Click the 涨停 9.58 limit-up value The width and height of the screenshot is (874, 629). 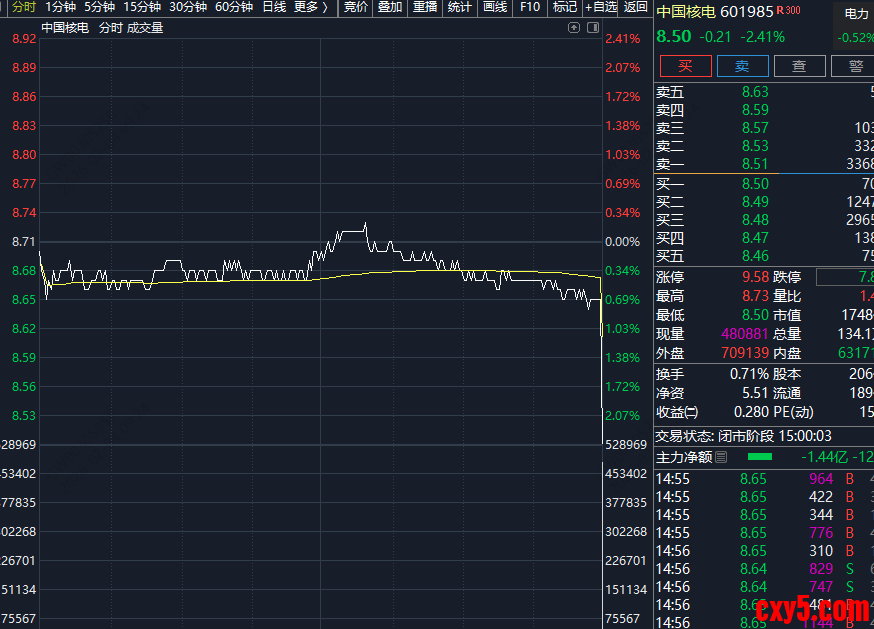755,277
